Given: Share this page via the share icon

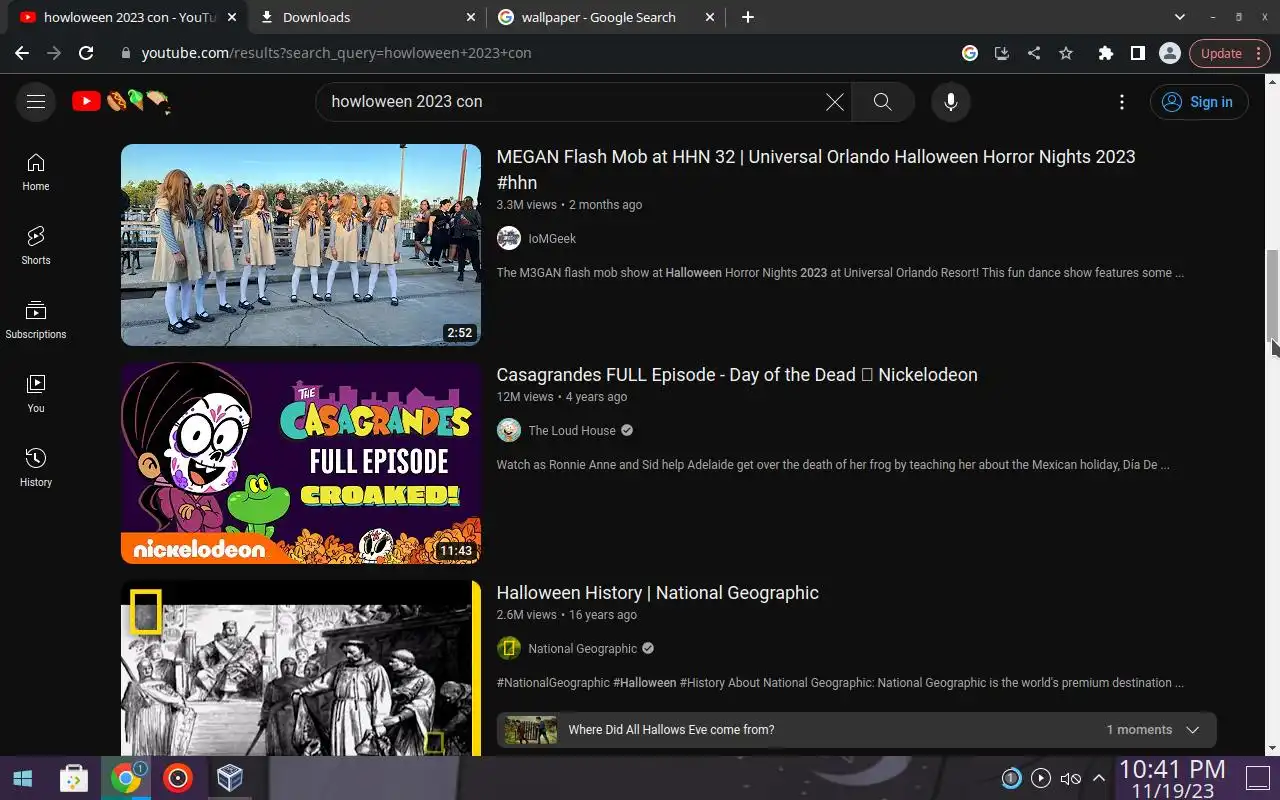Looking at the screenshot, I should 1034,53.
